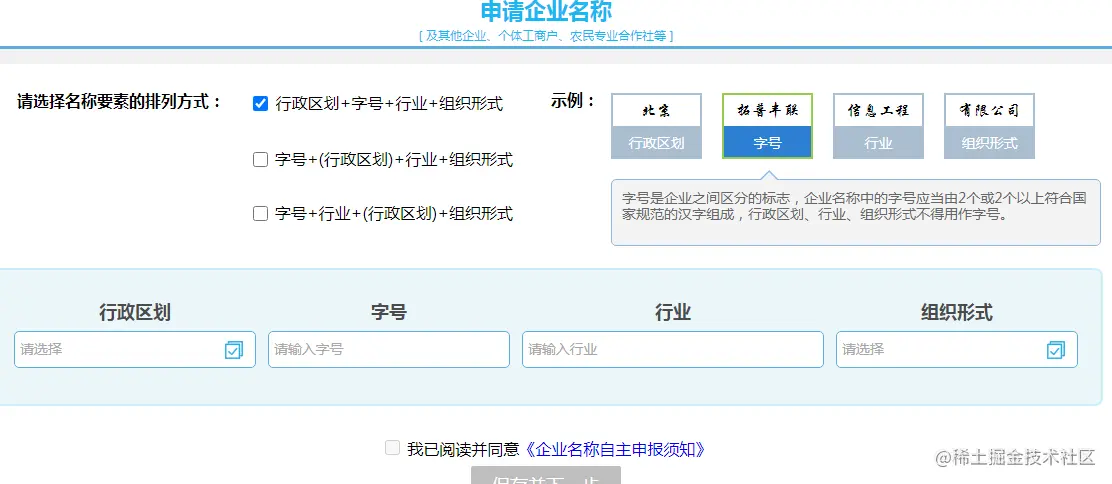1112x484 pixels.
Task: Choose the 行业 example card 信息工程
Action: pos(878,126)
